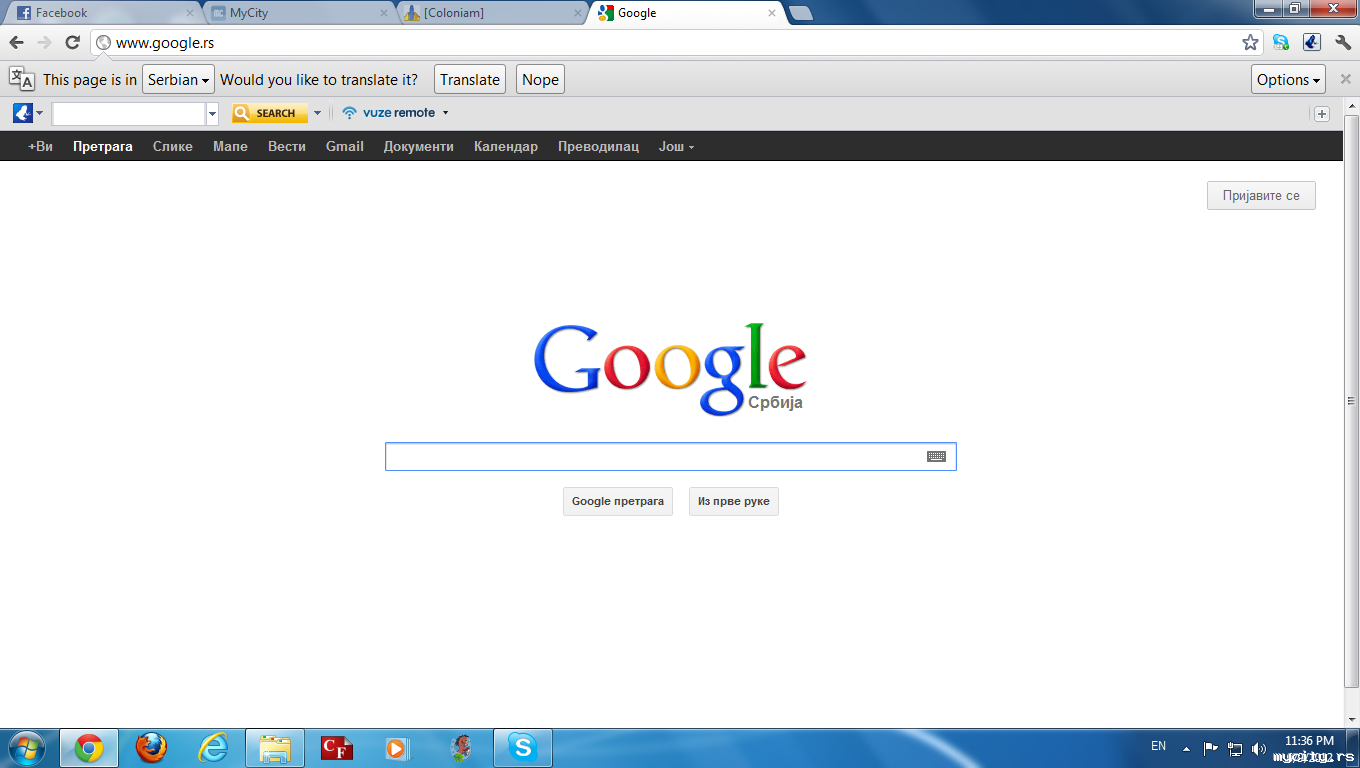1360x768 pixels.
Task: Close the MyCity tab
Action: tap(383, 13)
